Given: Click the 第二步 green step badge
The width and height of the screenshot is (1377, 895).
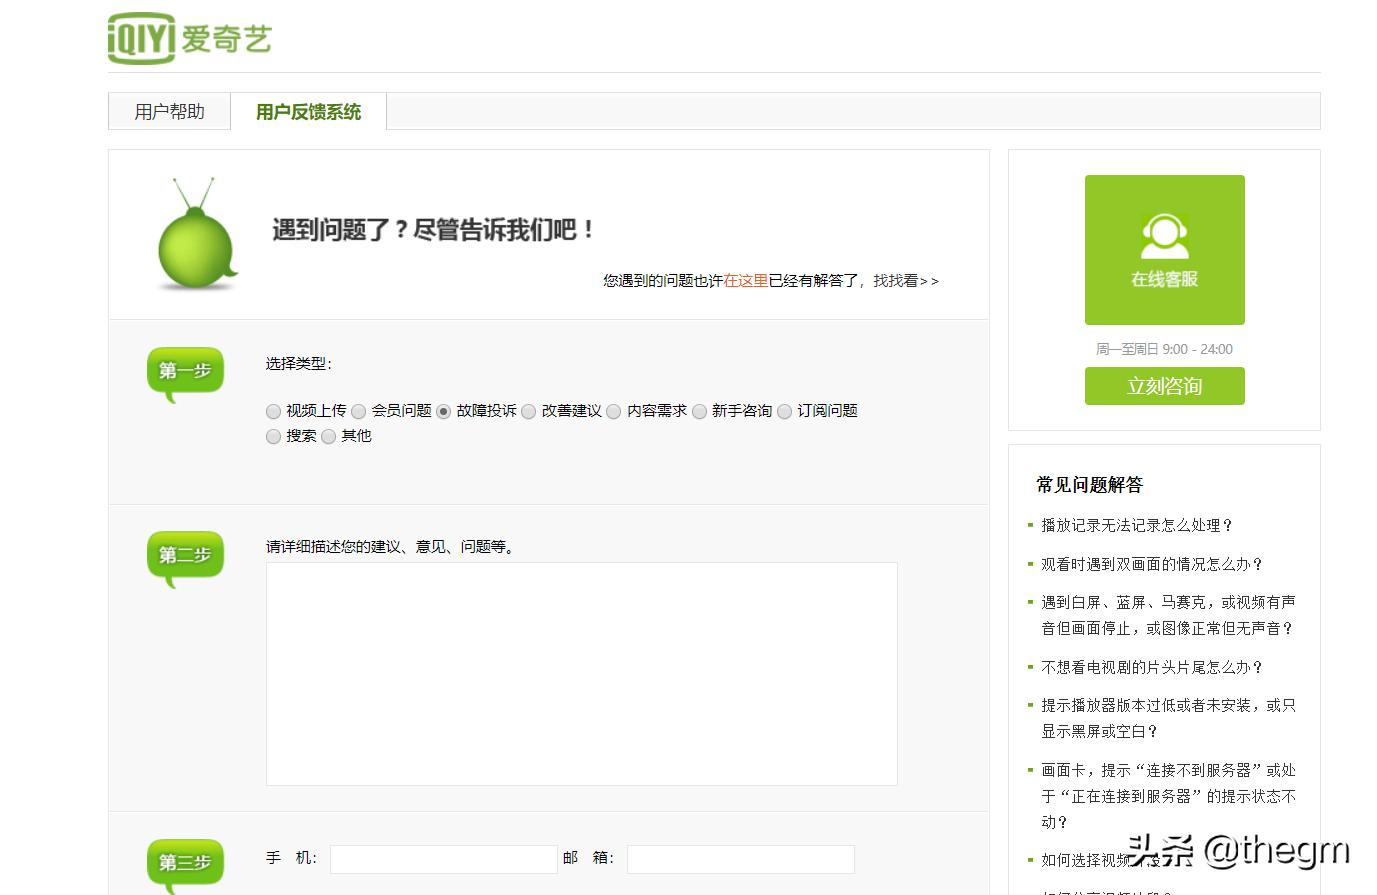Looking at the screenshot, I should (x=184, y=556).
